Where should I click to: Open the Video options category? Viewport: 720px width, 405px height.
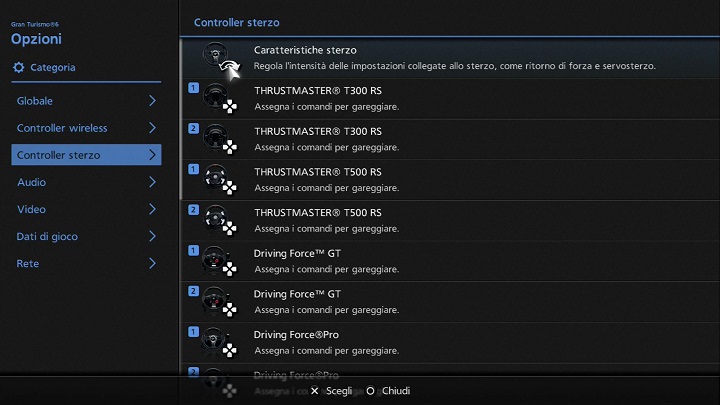pos(32,209)
